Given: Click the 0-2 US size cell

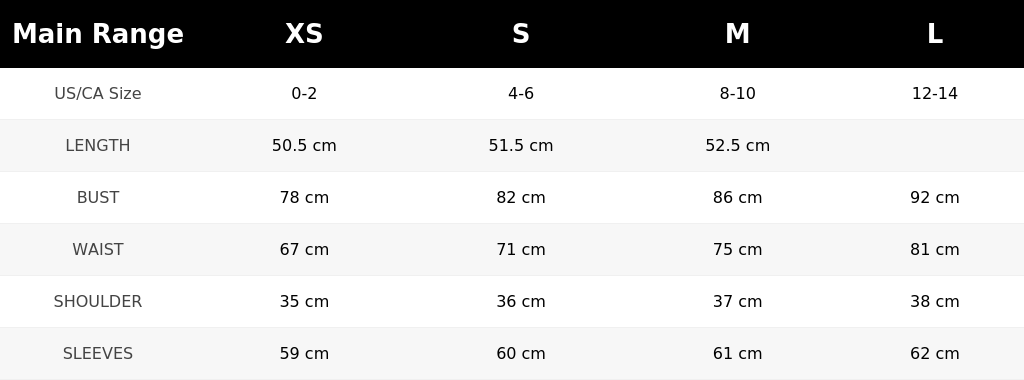Looking at the screenshot, I should point(304,93).
